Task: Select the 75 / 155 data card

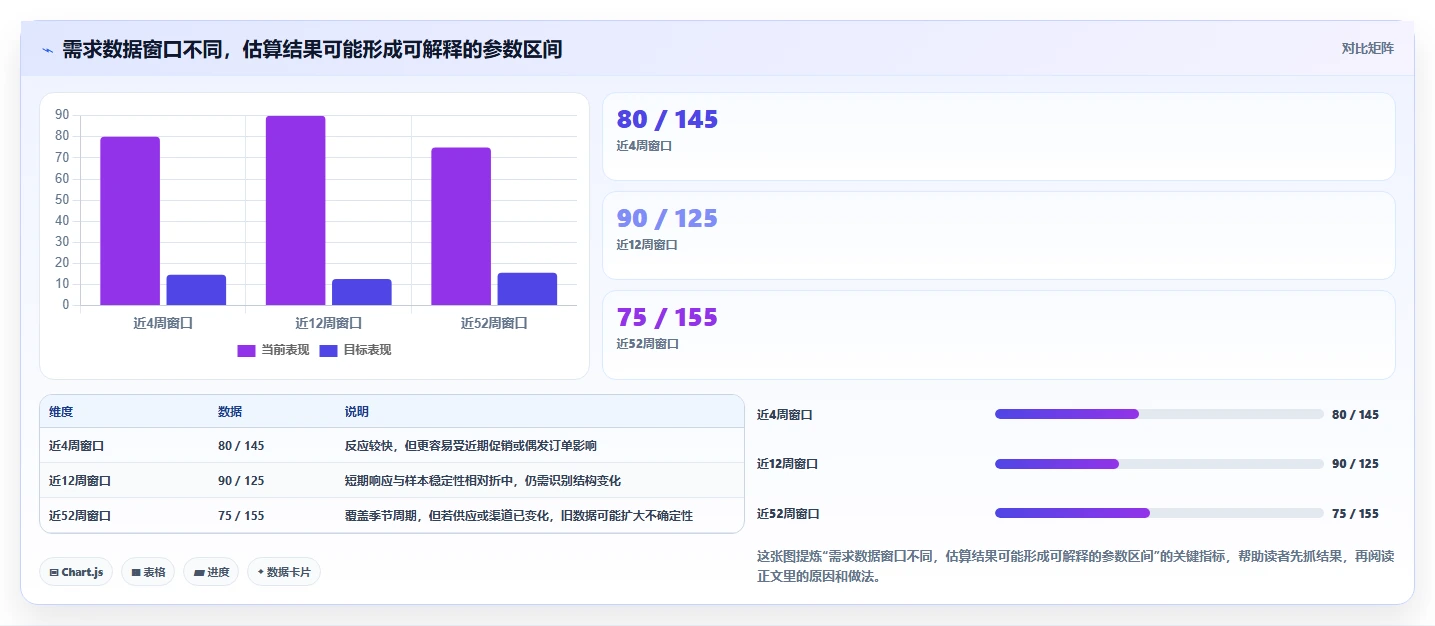Action: (998, 334)
